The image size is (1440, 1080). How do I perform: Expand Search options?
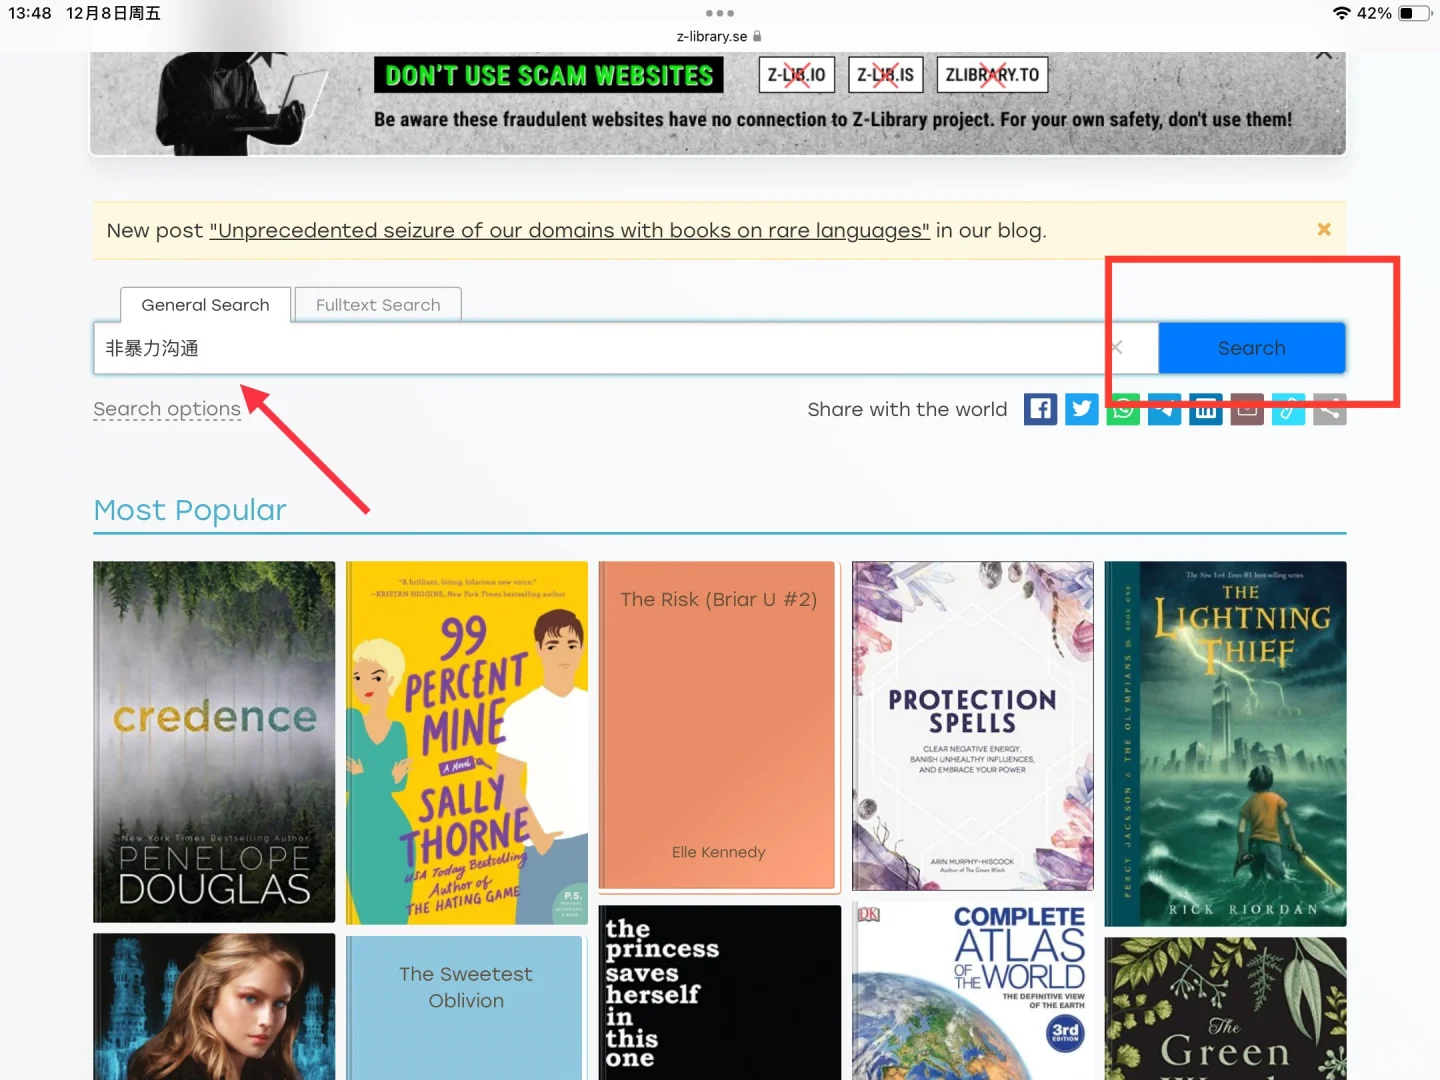167,409
